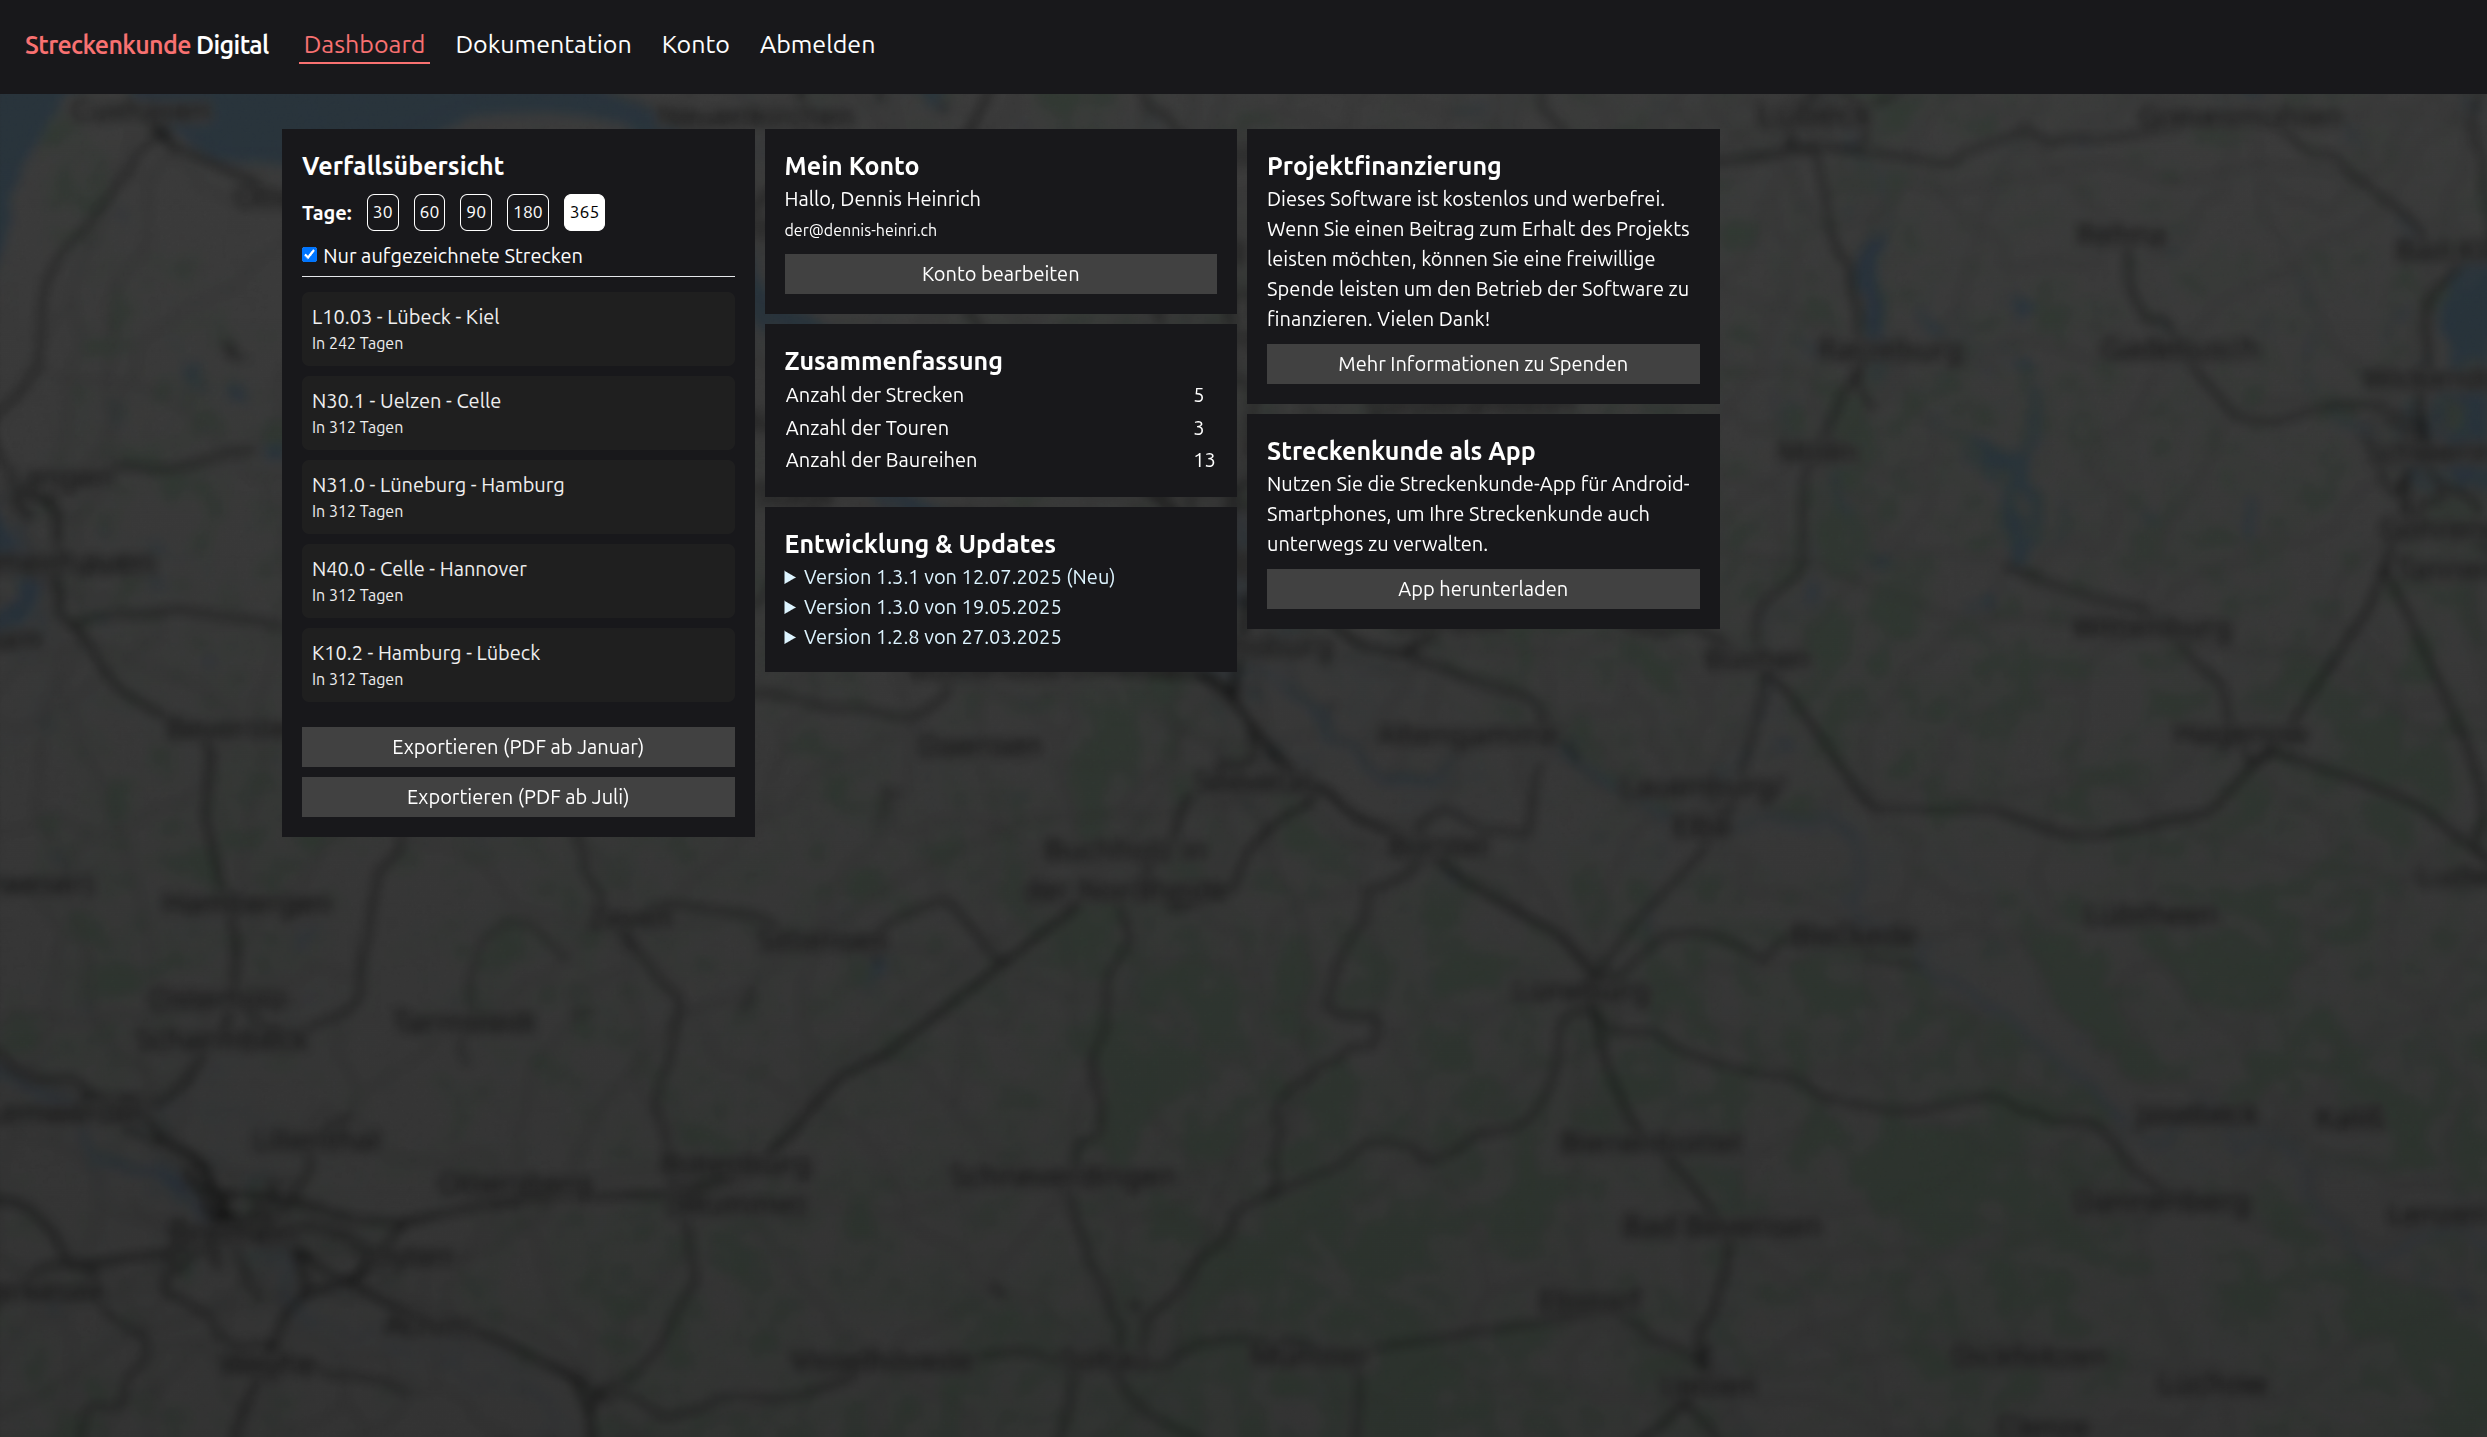Screen dimensions: 2487x1437
Task: Open the route L10.03 Lübeck - Kiel
Action: tap(518, 329)
